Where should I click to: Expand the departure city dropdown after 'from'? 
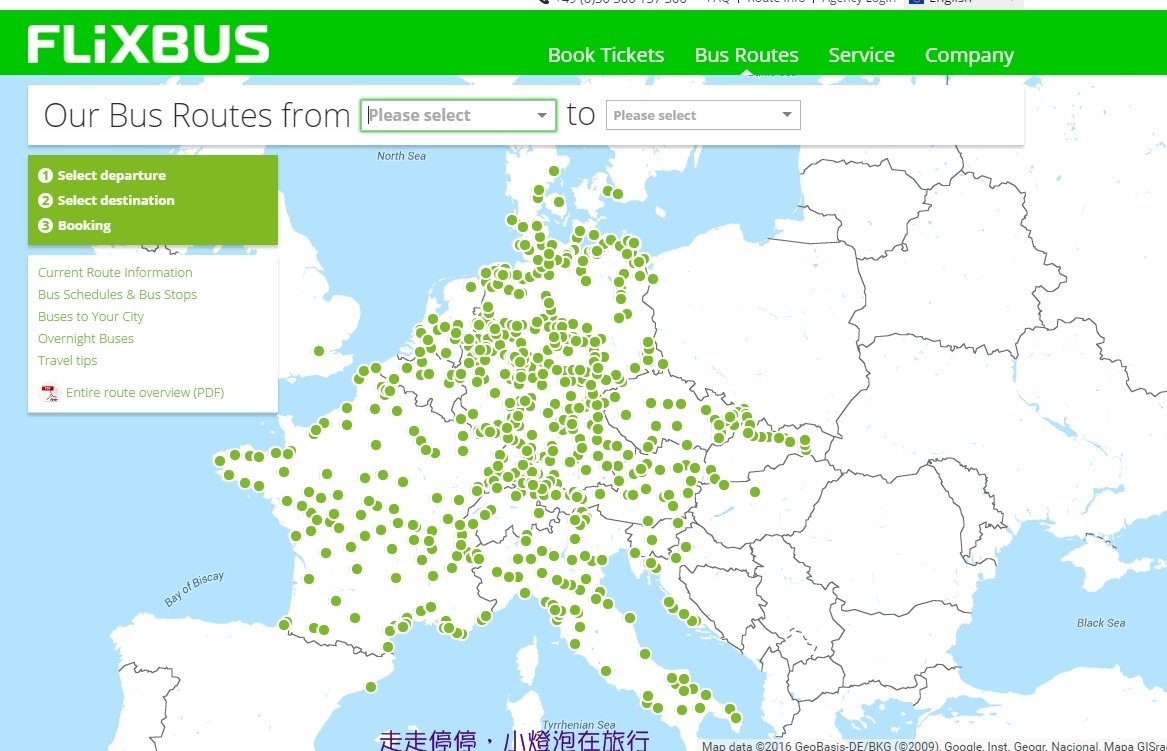pyautogui.click(x=458, y=115)
